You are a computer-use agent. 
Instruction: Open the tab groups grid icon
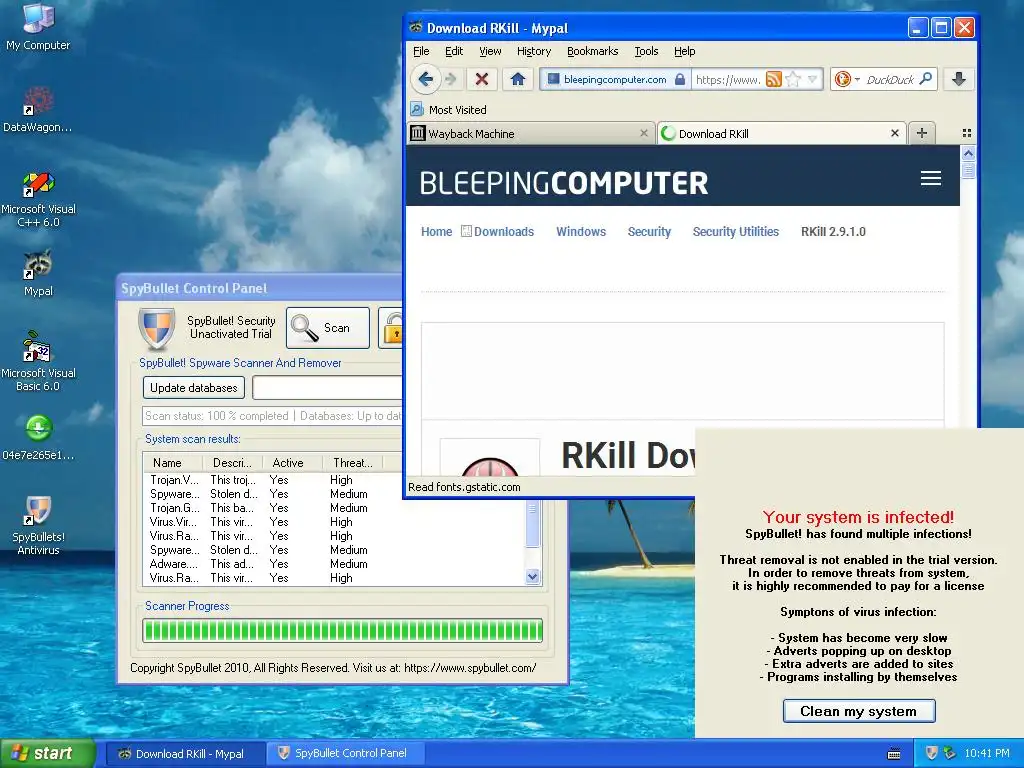pyautogui.click(x=967, y=133)
